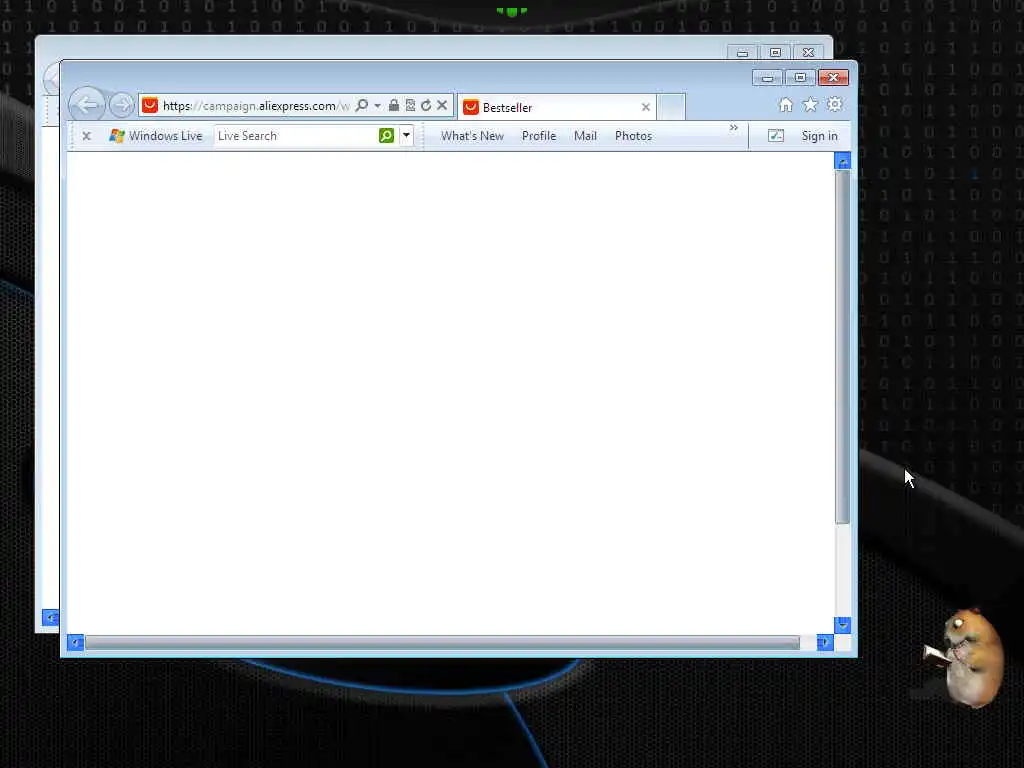Click the Live Search text box
Image resolution: width=1024 pixels, height=768 pixels.
pos(296,136)
